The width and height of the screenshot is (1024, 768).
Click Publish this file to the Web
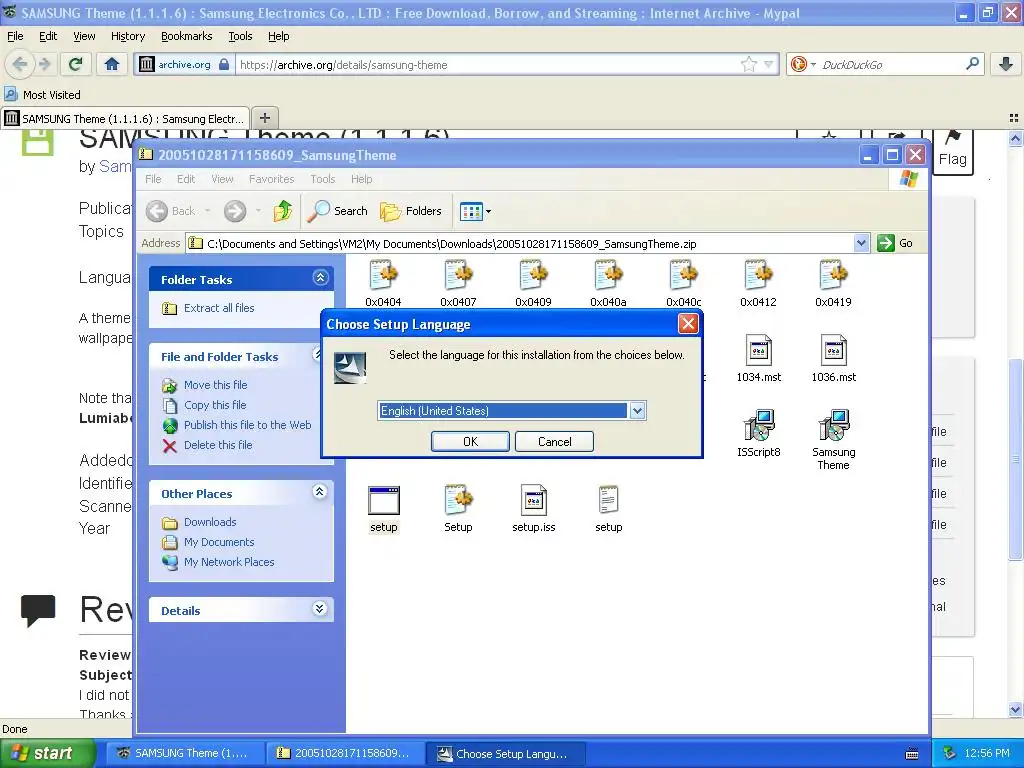(248, 424)
